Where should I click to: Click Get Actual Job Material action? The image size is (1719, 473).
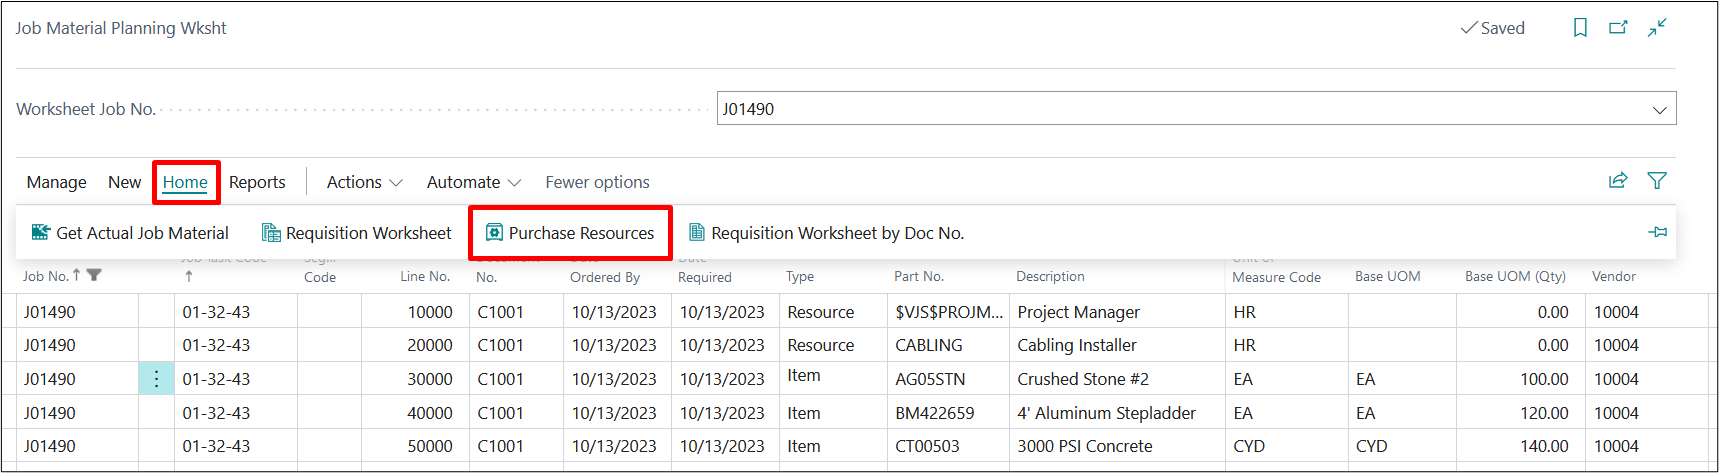130,233
